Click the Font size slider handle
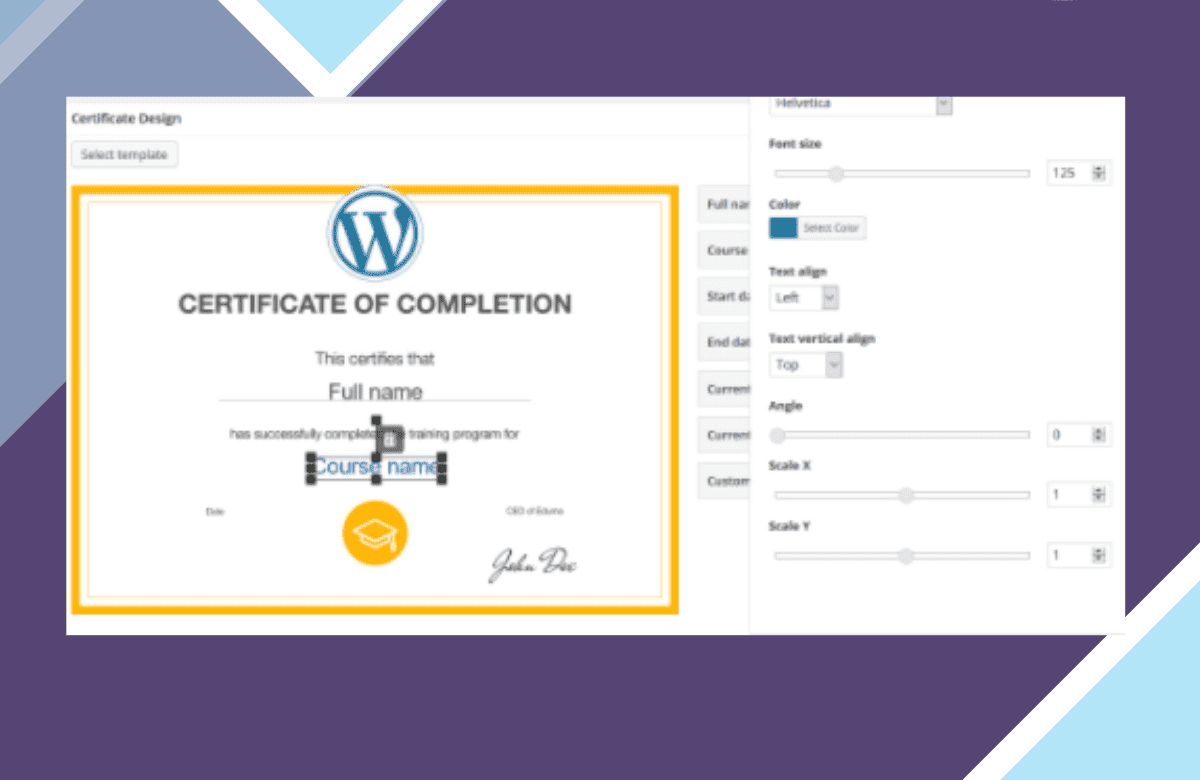 point(837,174)
